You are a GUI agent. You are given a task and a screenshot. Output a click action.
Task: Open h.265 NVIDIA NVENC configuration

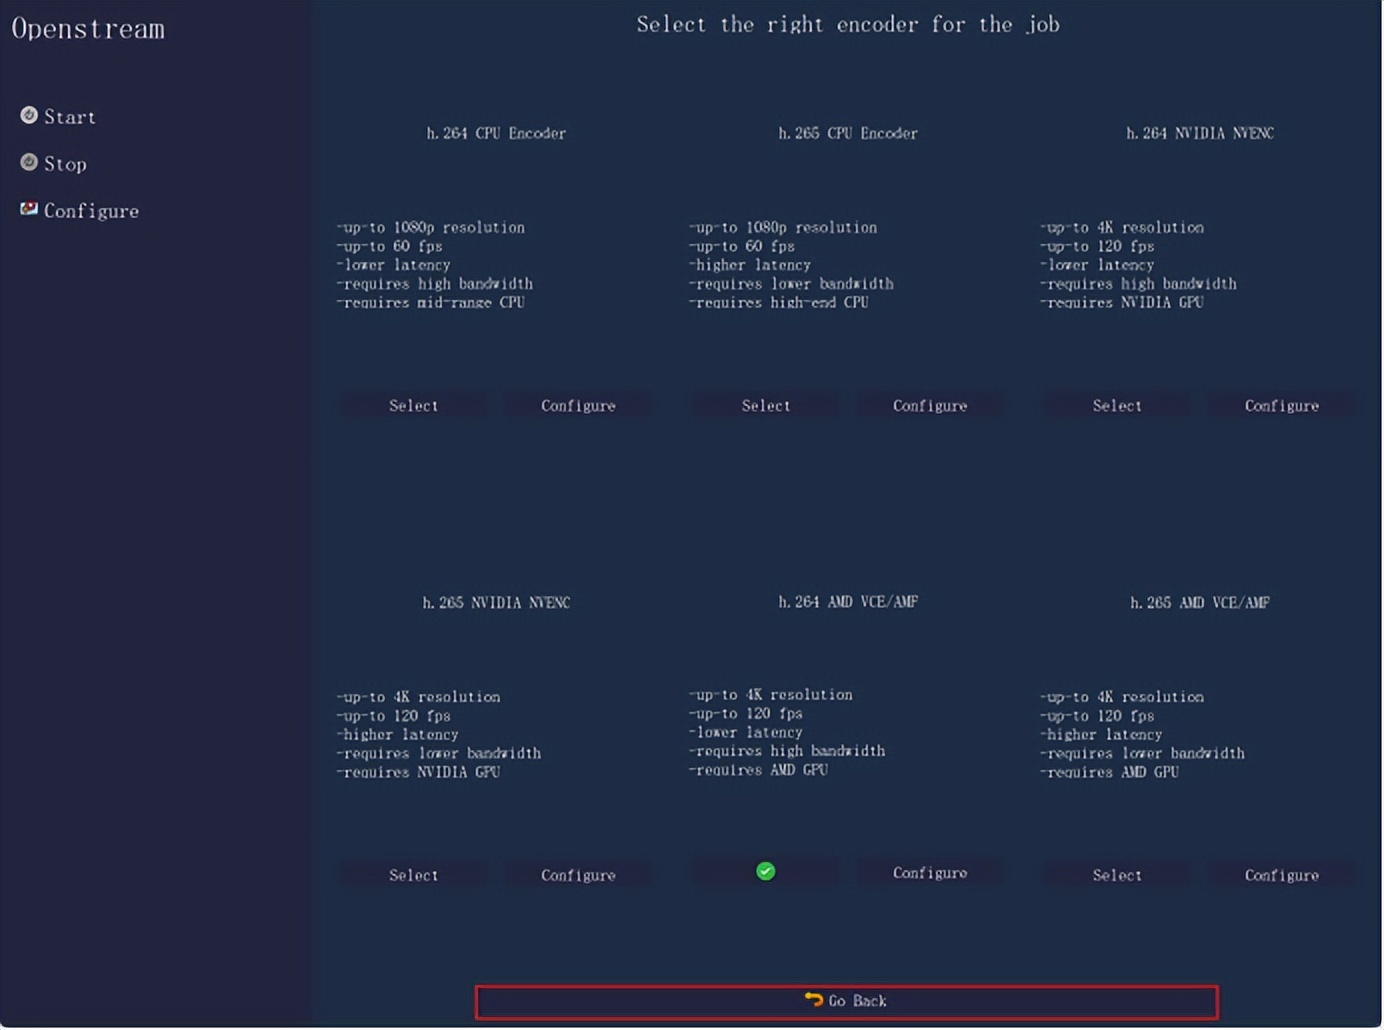(578, 875)
